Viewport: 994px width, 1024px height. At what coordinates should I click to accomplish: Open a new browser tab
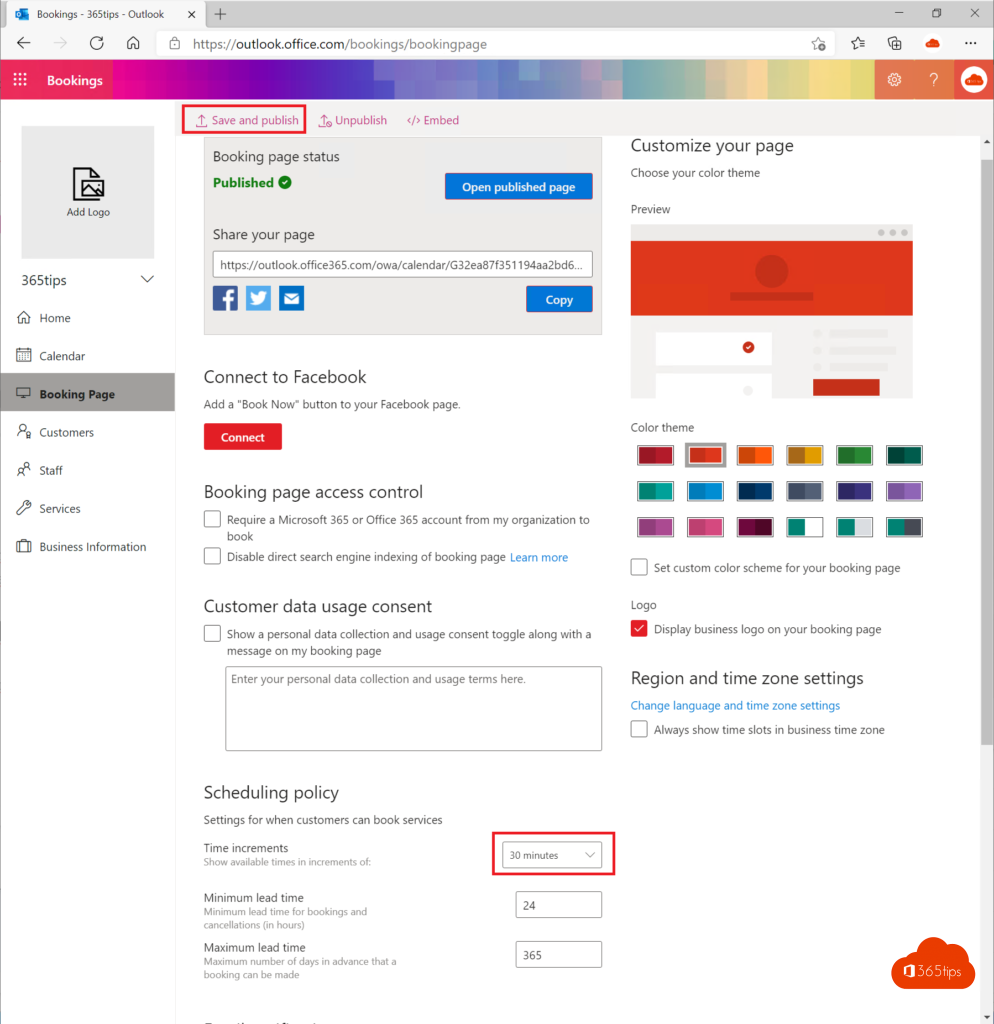(220, 14)
